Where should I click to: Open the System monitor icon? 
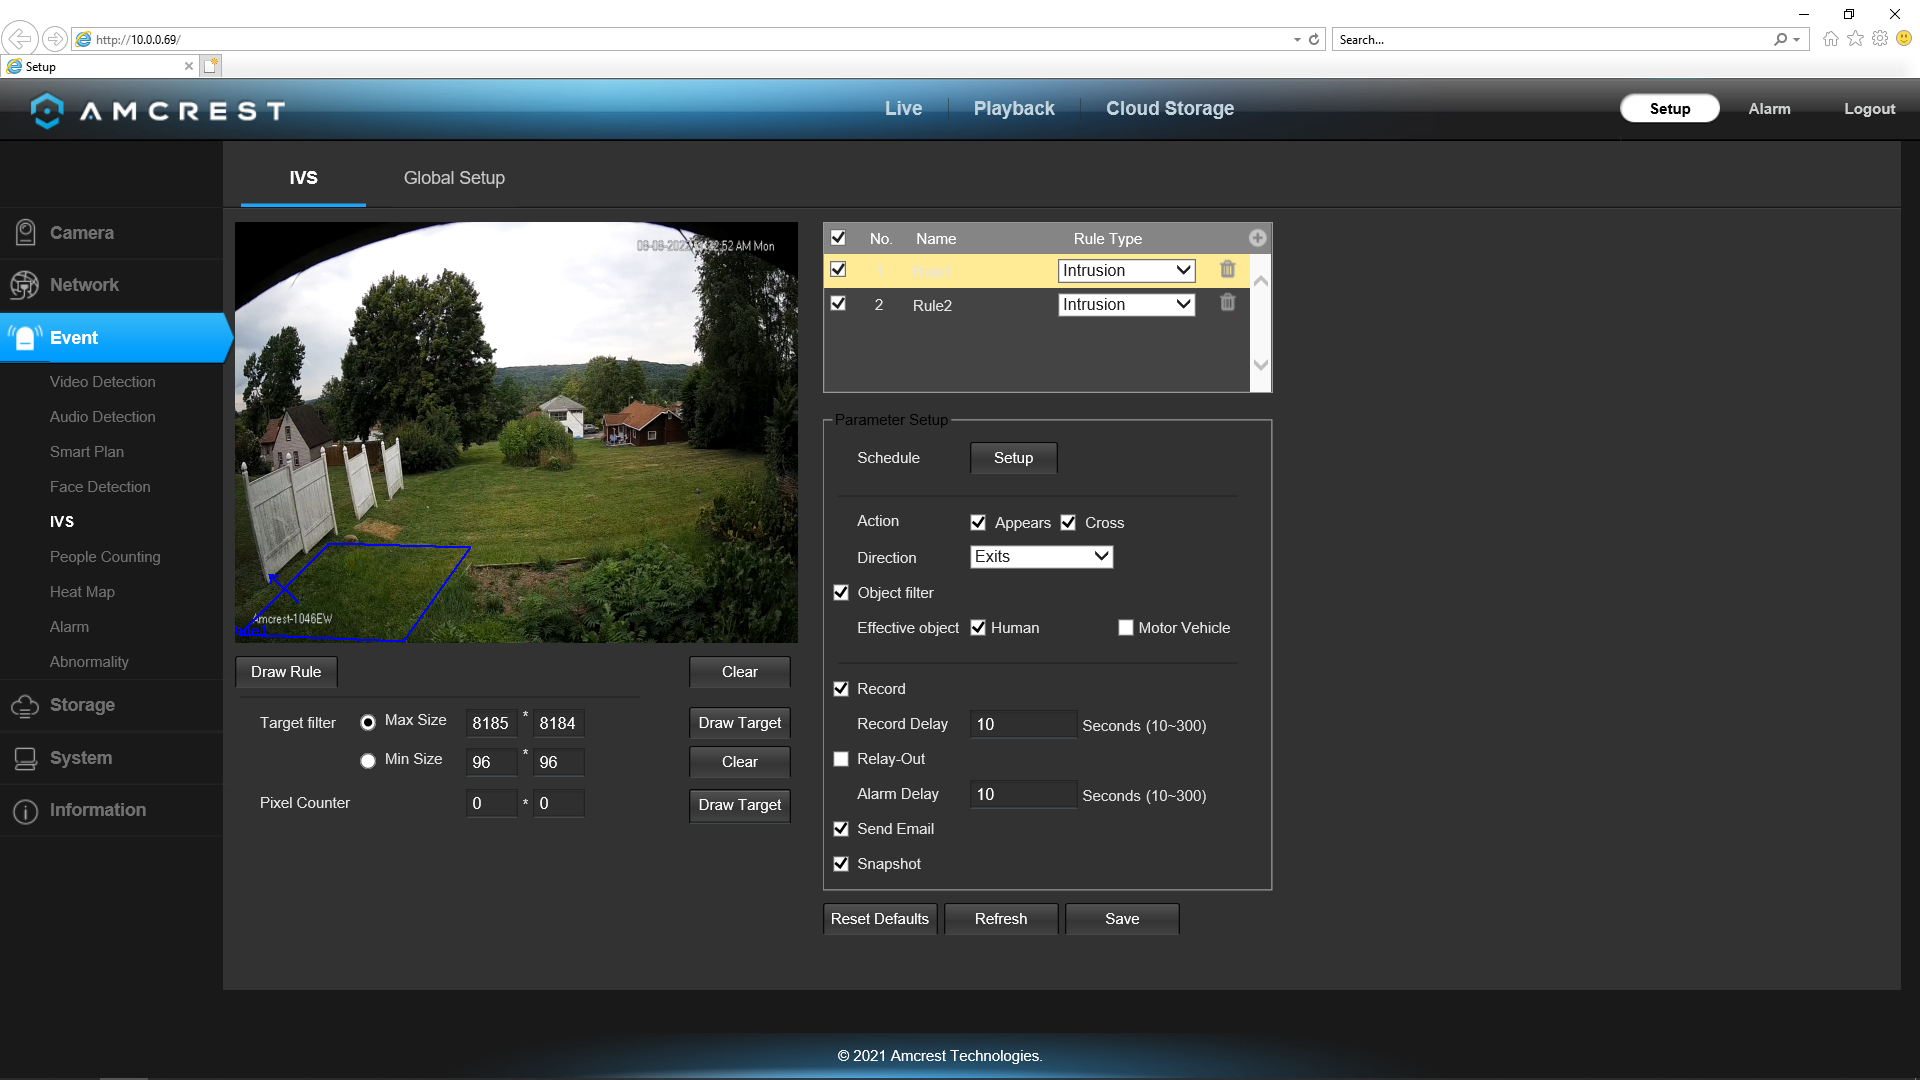pos(25,758)
